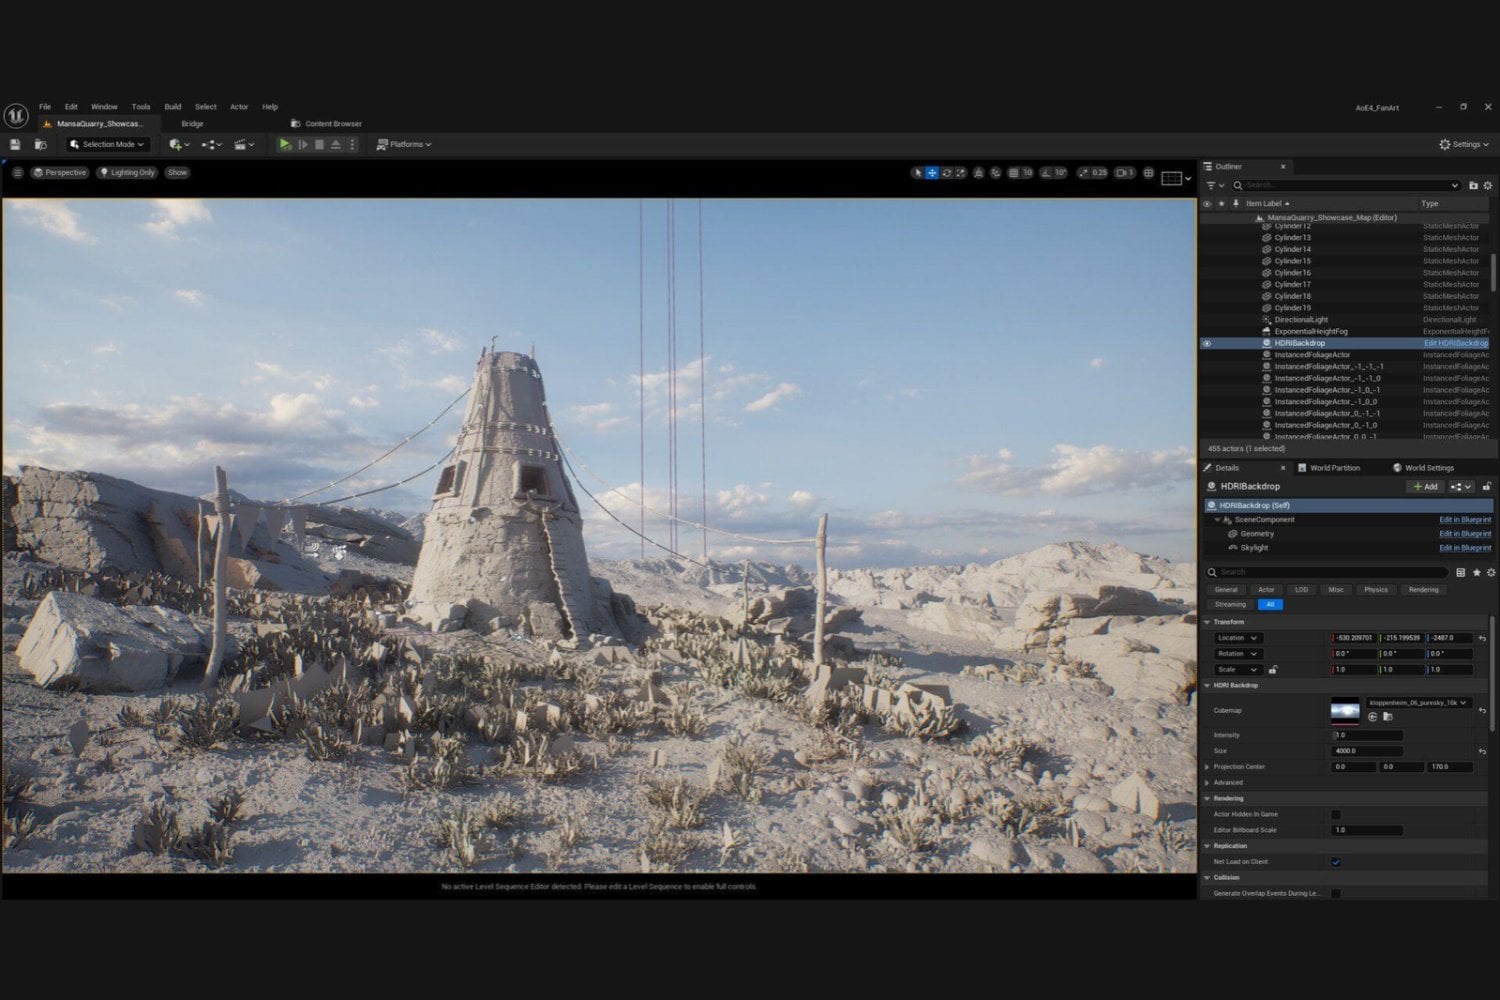Open the Platforms dropdown
1500x1000 pixels.
pos(404,145)
